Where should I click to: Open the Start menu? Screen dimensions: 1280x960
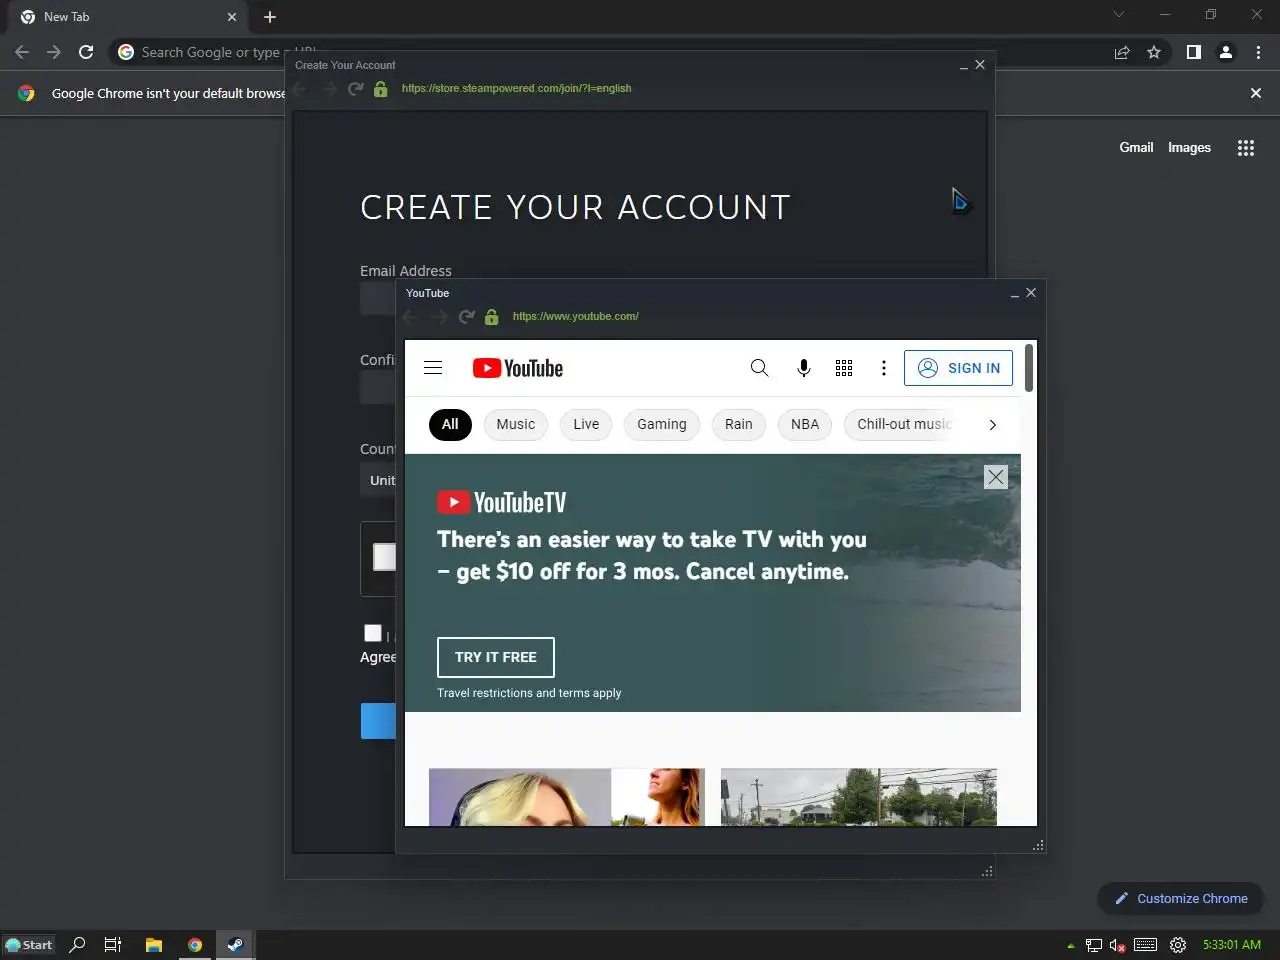(x=29, y=944)
